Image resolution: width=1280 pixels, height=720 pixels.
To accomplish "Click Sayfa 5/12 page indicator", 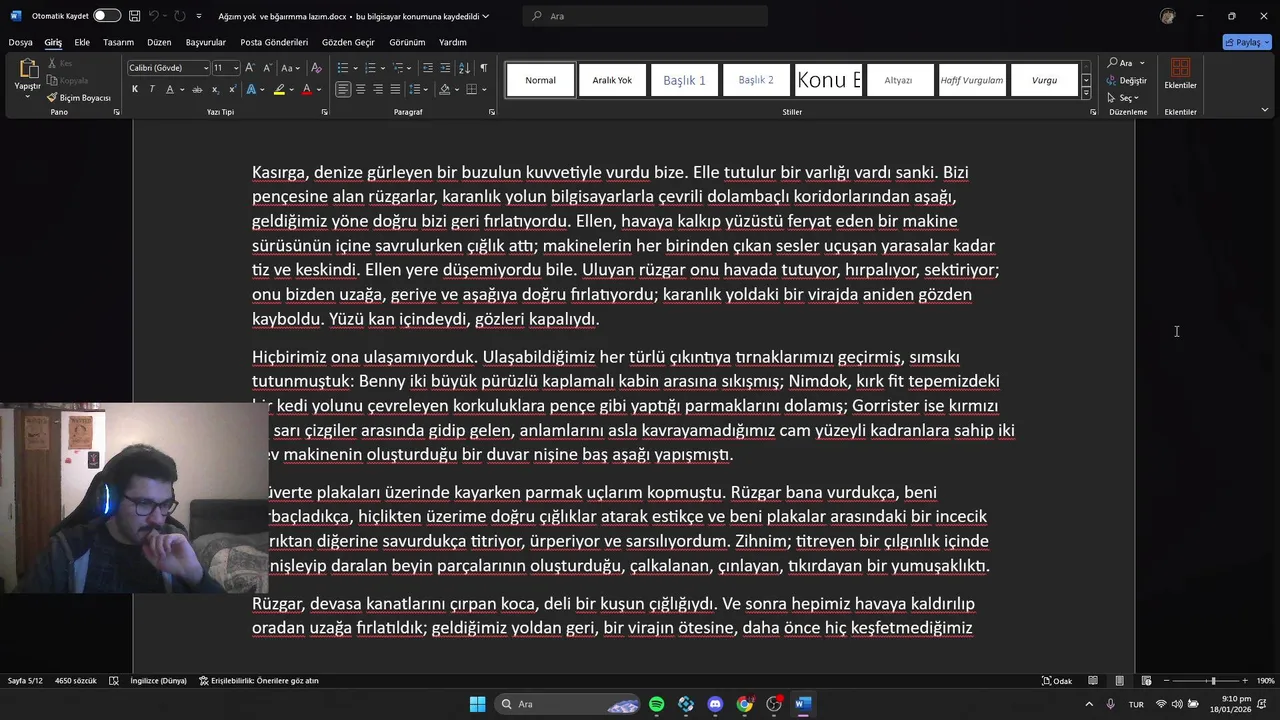I will [x=25, y=681].
